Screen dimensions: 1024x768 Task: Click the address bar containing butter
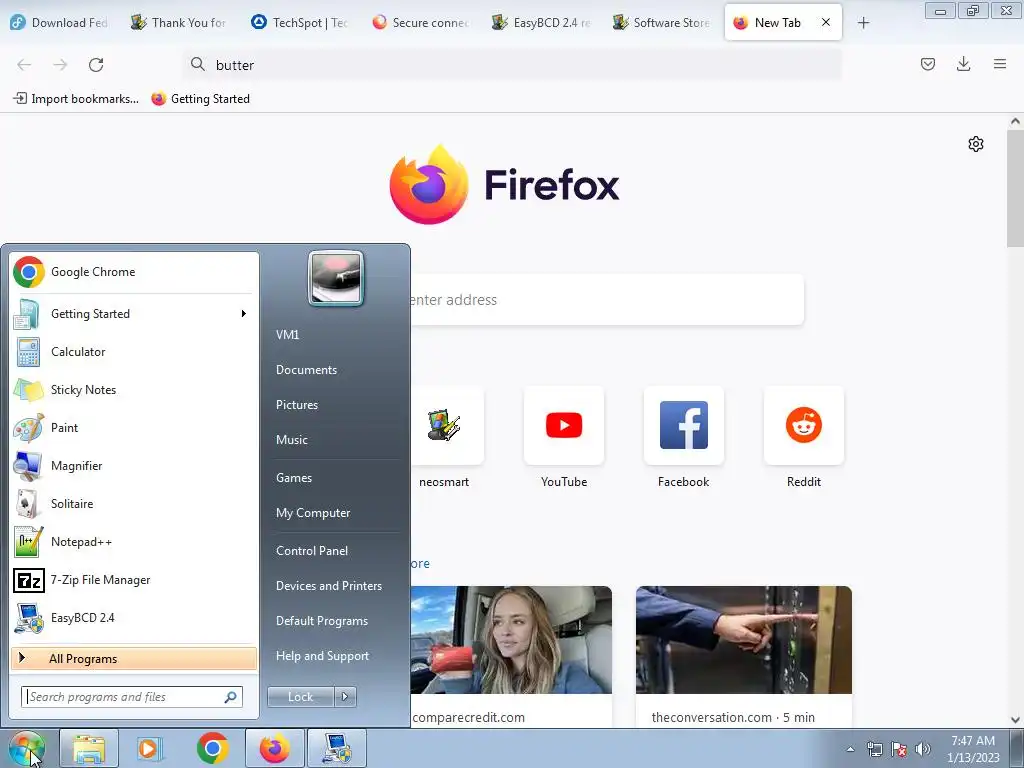(x=512, y=65)
